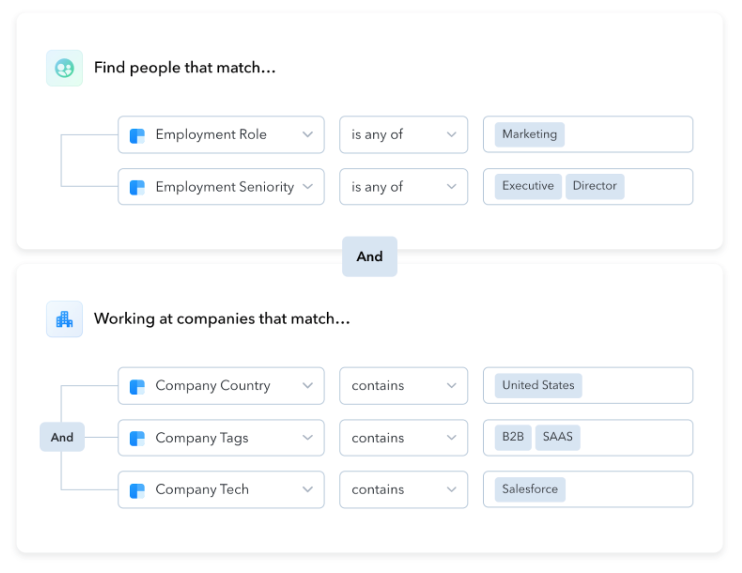Open the Employment Seniority attribute dropdown
The height and width of the screenshot is (573, 742).
click(x=307, y=187)
